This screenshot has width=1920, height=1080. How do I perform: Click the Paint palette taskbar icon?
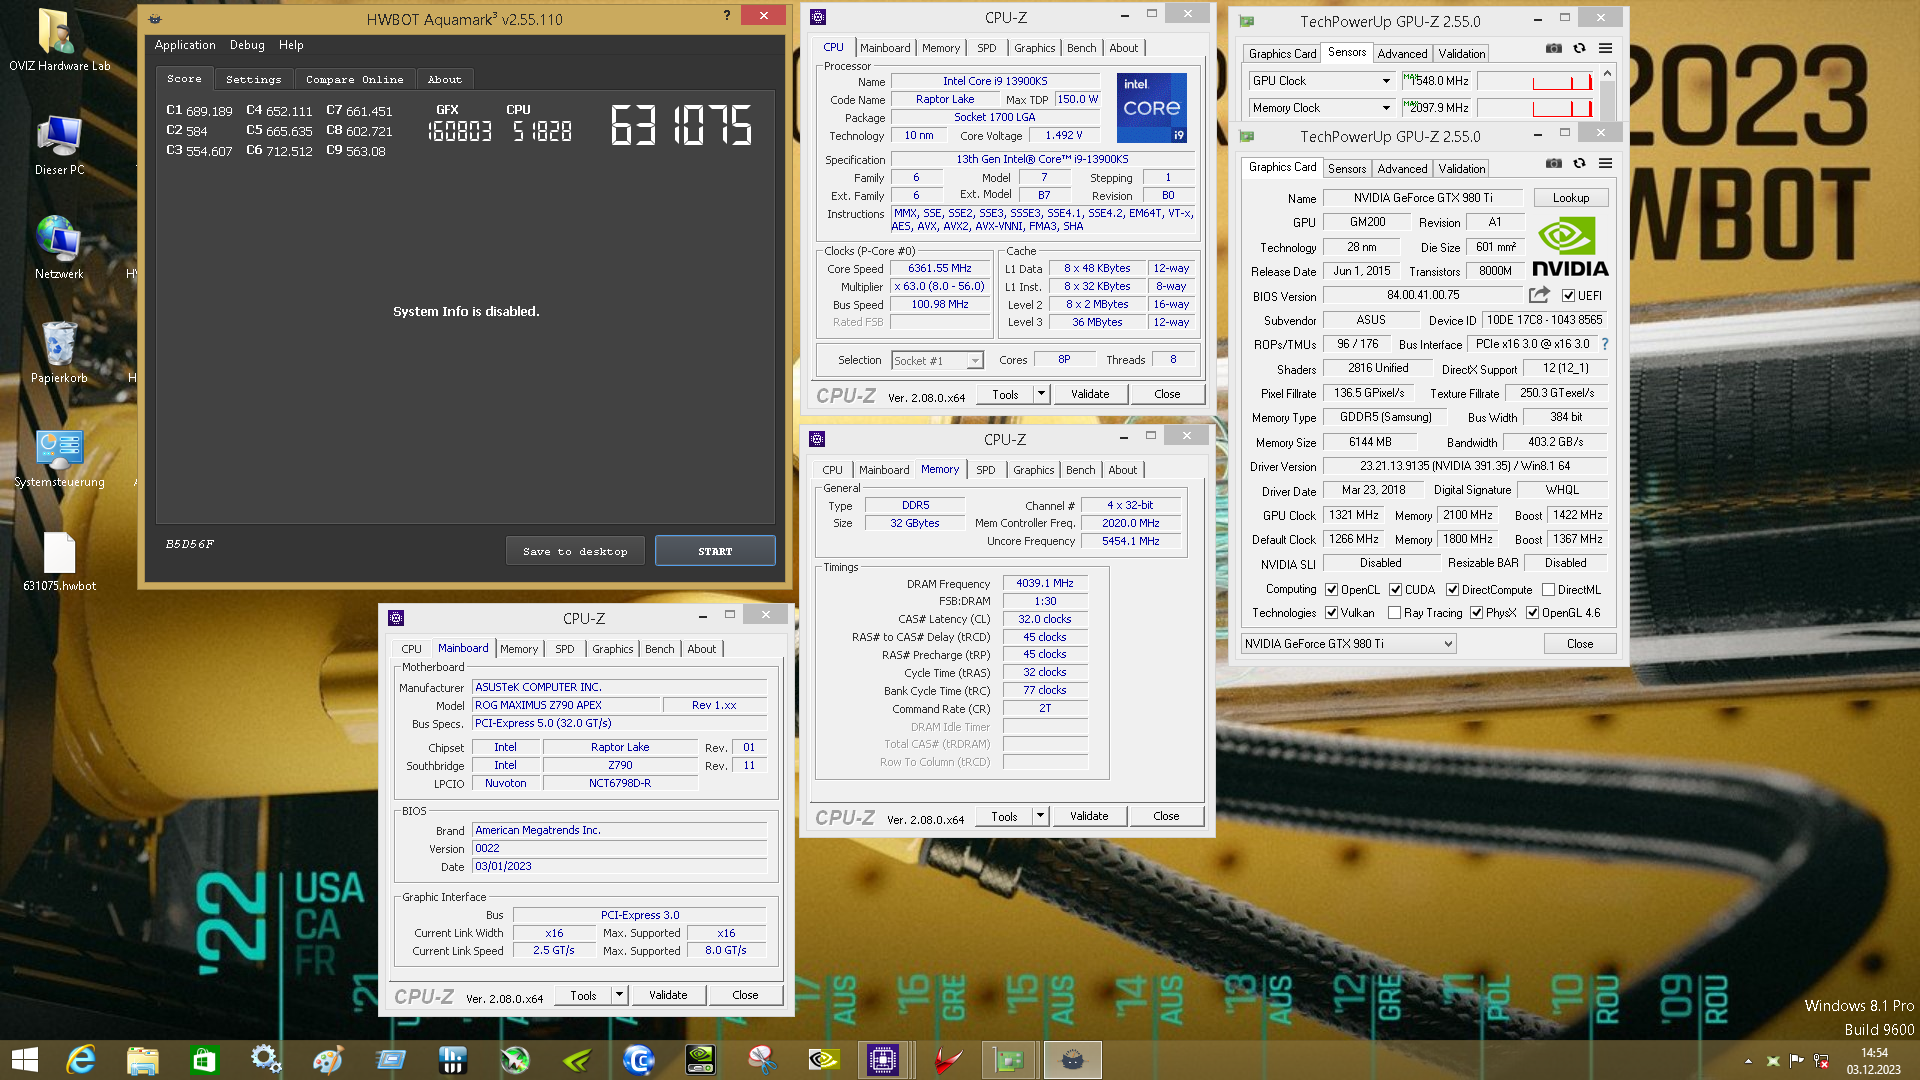(x=328, y=1060)
